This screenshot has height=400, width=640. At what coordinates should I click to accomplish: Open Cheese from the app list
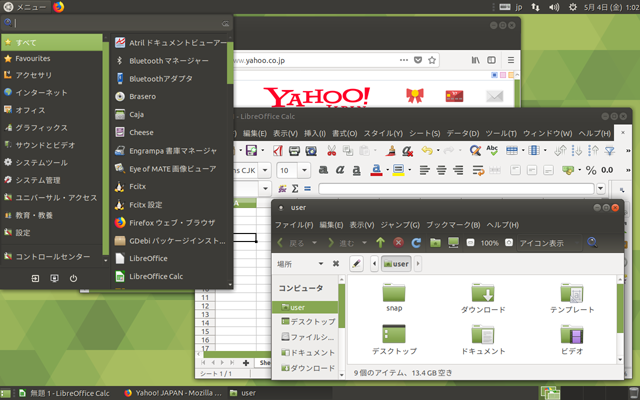pyautogui.click(x=140, y=132)
